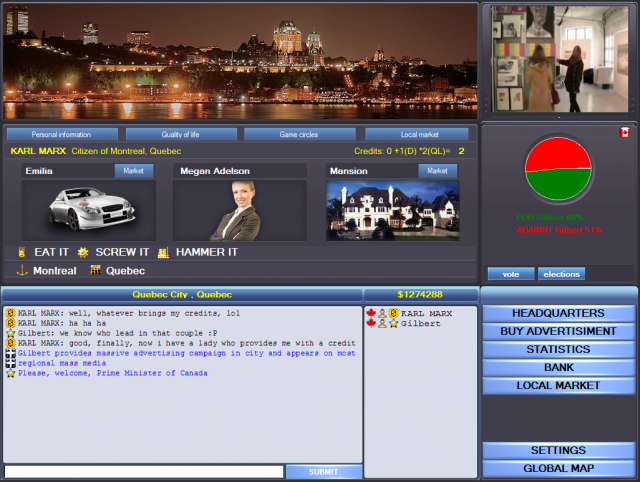Click the Quebec building icon

[96, 270]
